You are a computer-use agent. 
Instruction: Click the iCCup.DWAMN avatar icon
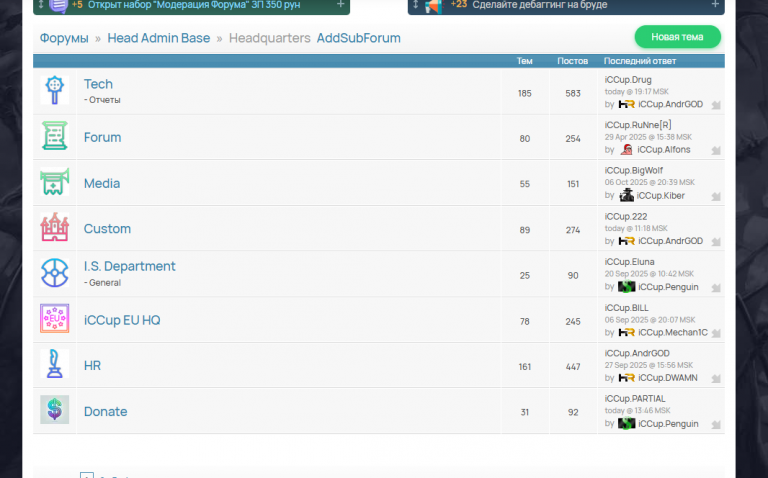tap(626, 378)
